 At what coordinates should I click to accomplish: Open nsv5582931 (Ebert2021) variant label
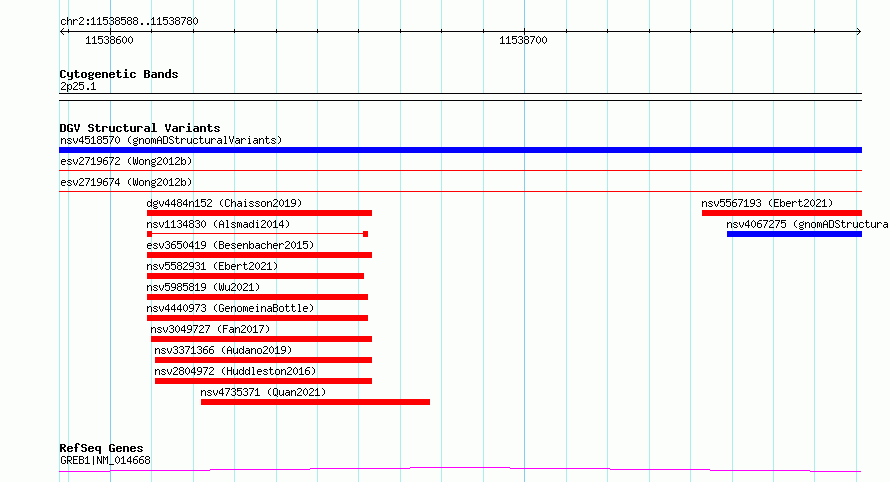point(212,266)
